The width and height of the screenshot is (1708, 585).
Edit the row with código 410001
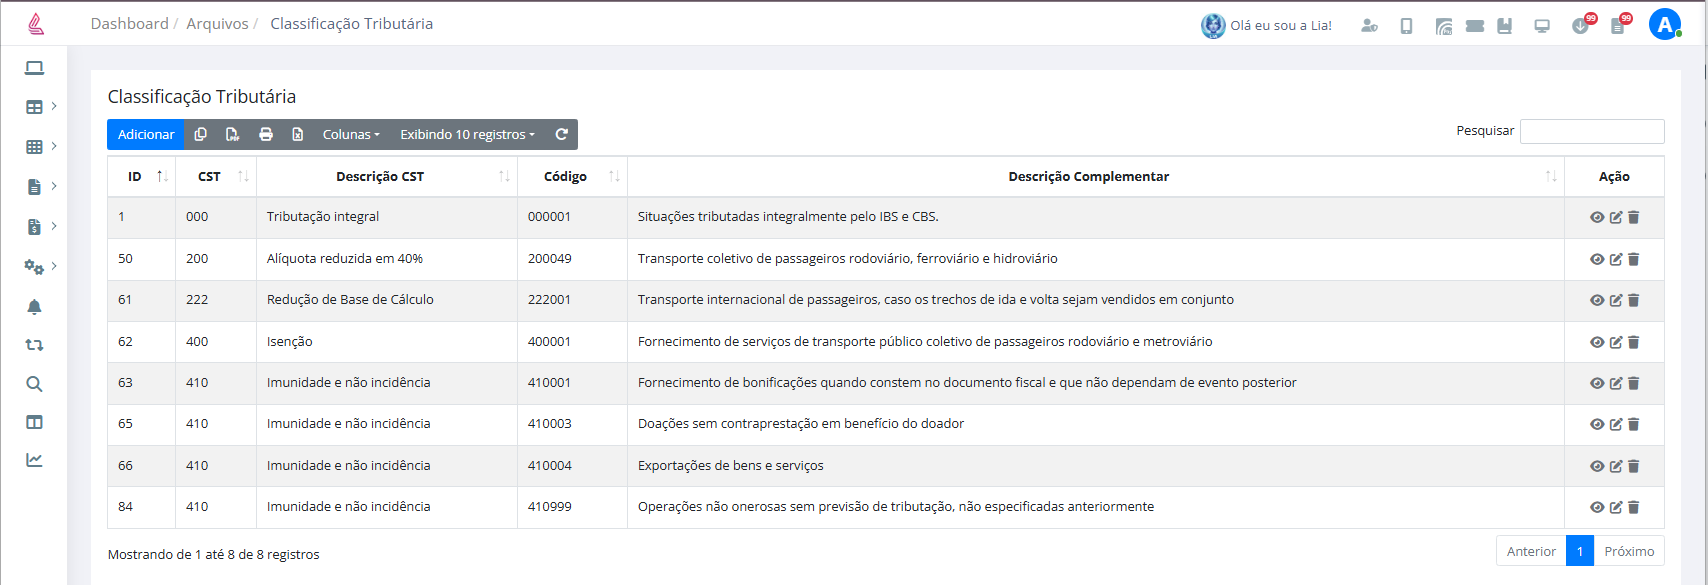coord(1615,383)
